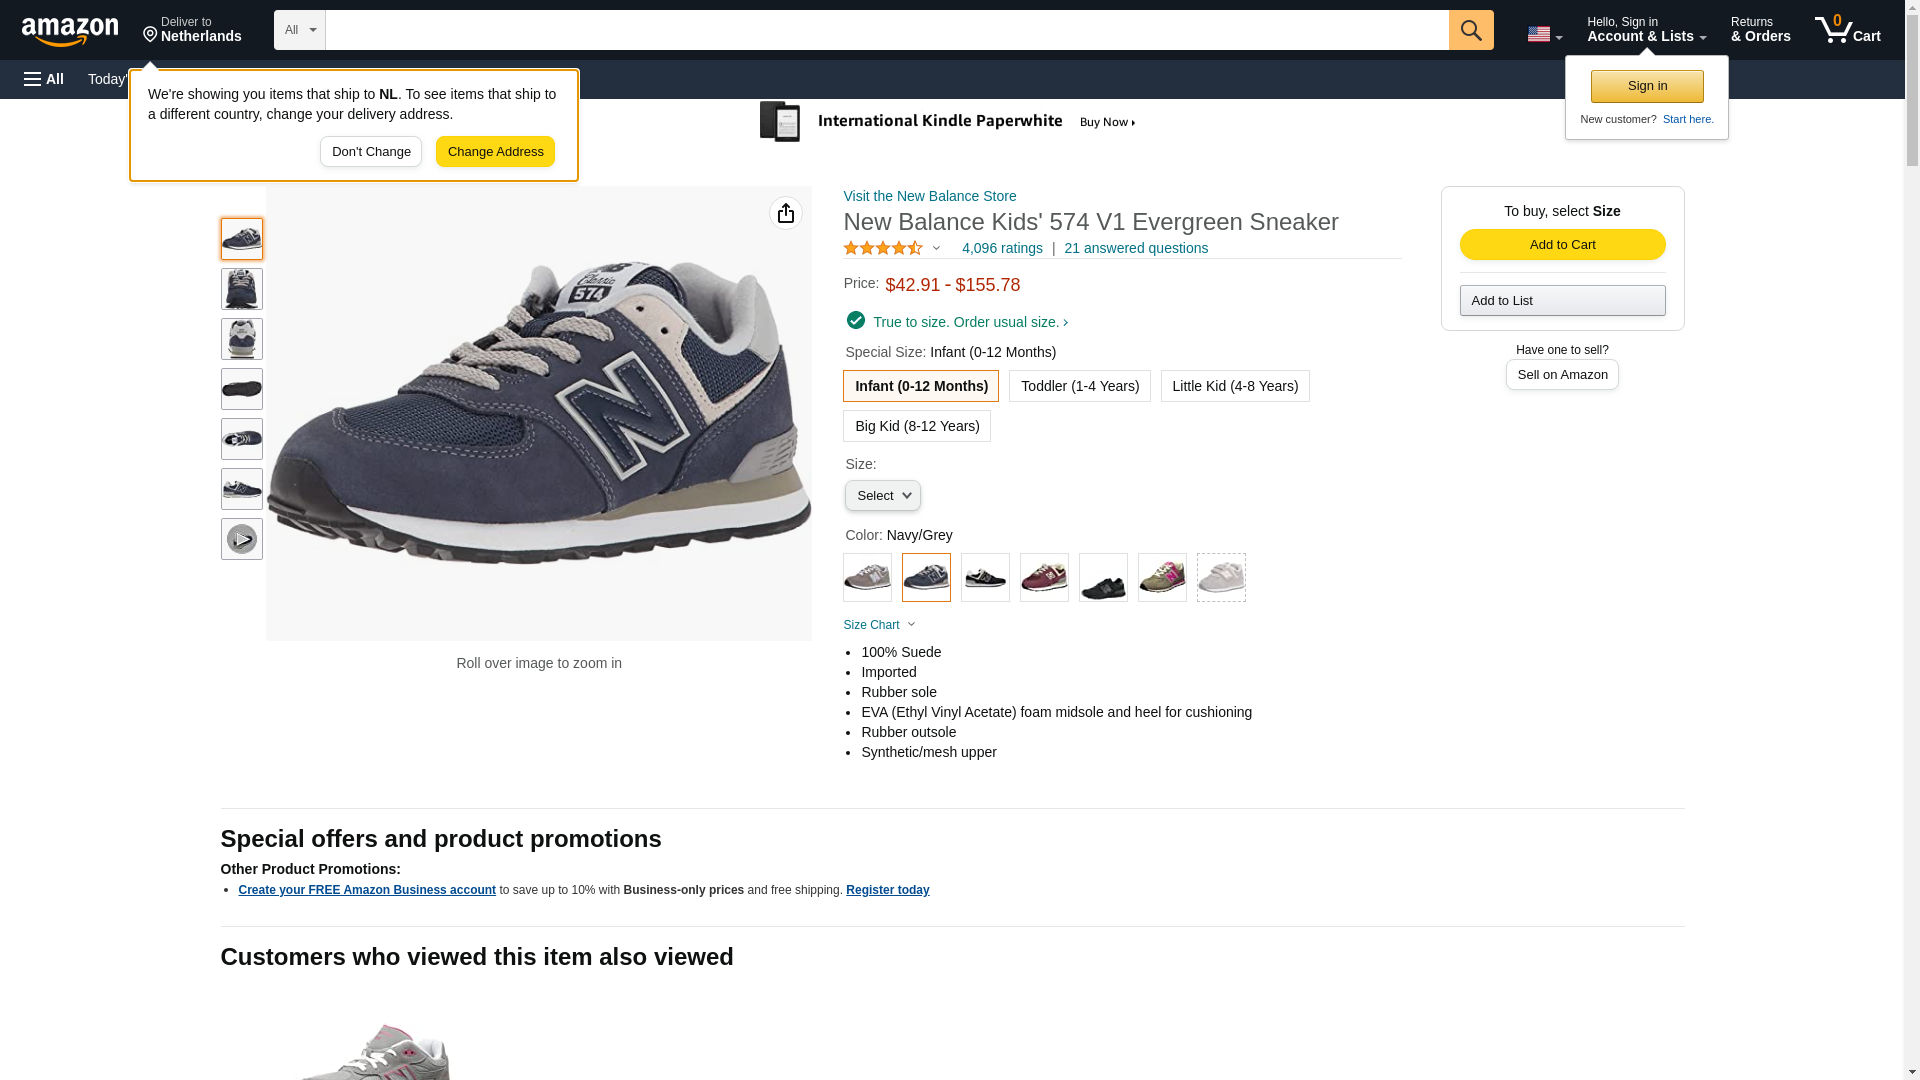
Task: Open the shopping cart
Action: click(1847, 30)
